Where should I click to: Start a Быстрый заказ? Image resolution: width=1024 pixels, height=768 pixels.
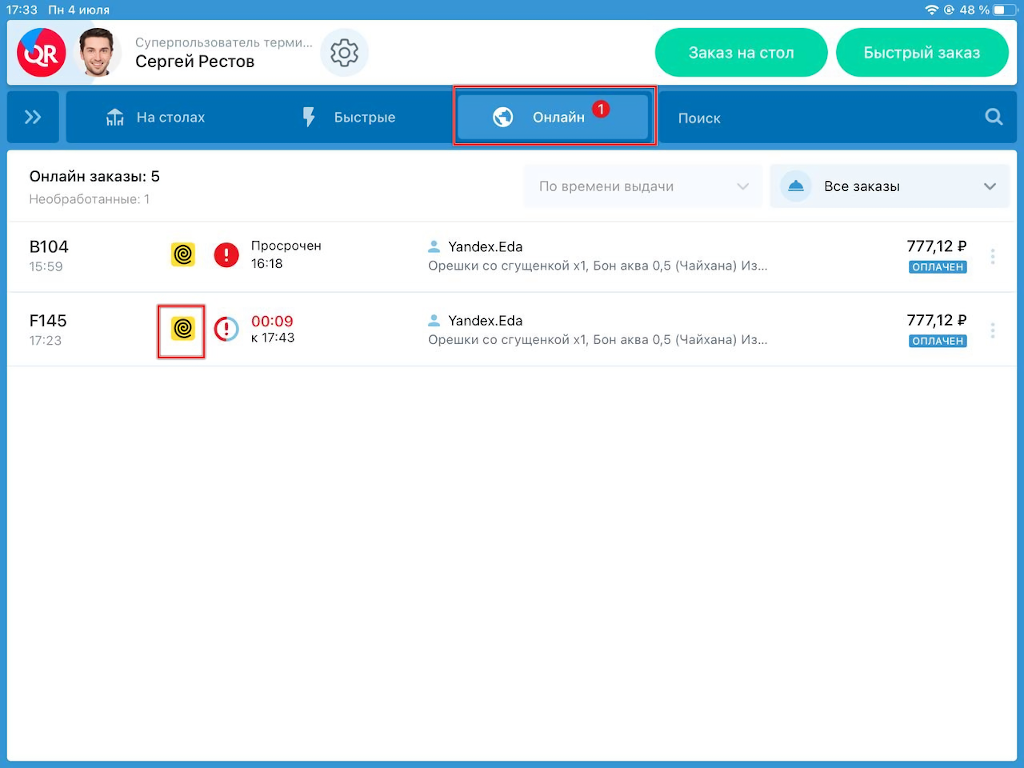(x=921, y=53)
